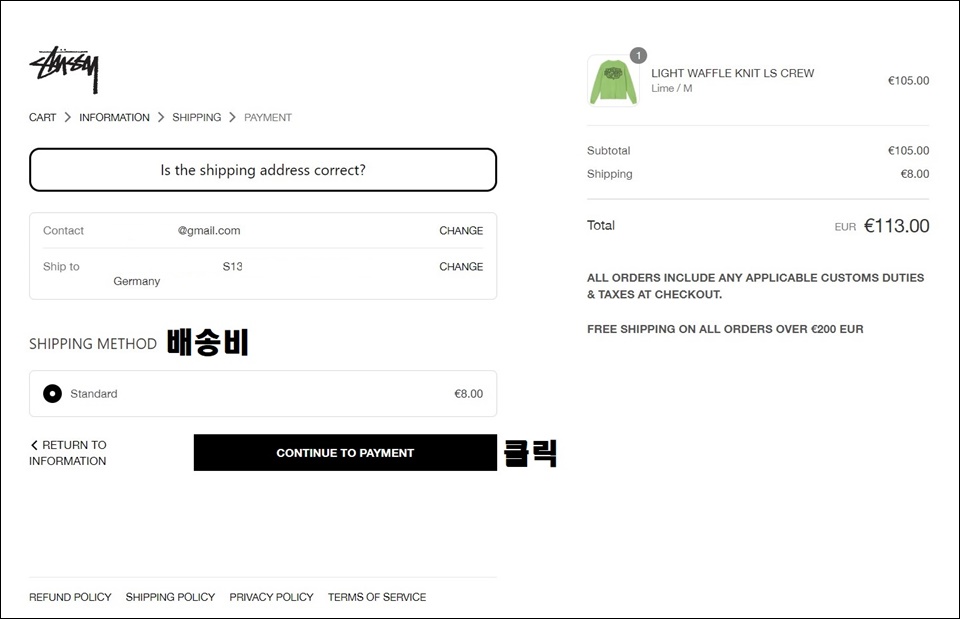This screenshot has width=960, height=619.
Task: Click LIGHT WAFFLE KNIT LS CREW title
Action: click(x=732, y=73)
